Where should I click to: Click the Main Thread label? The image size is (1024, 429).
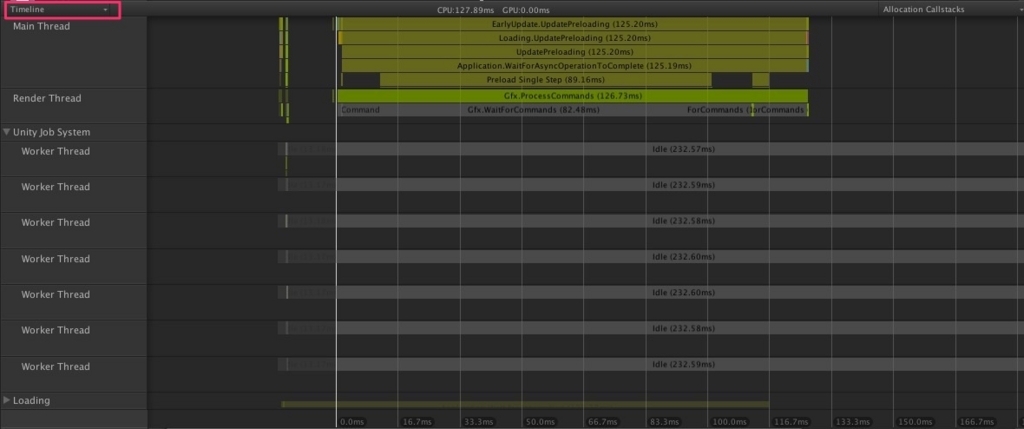click(41, 26)
